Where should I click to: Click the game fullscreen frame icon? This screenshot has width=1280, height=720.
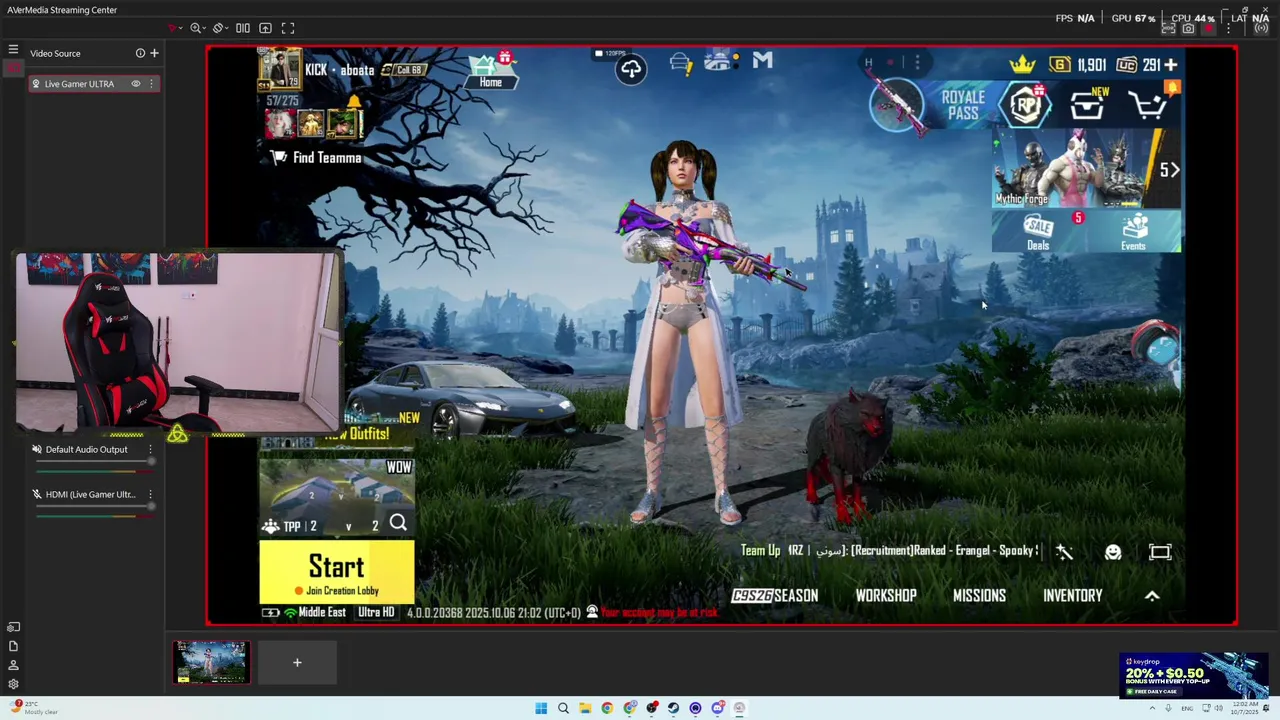click(x=1160, y=552)
